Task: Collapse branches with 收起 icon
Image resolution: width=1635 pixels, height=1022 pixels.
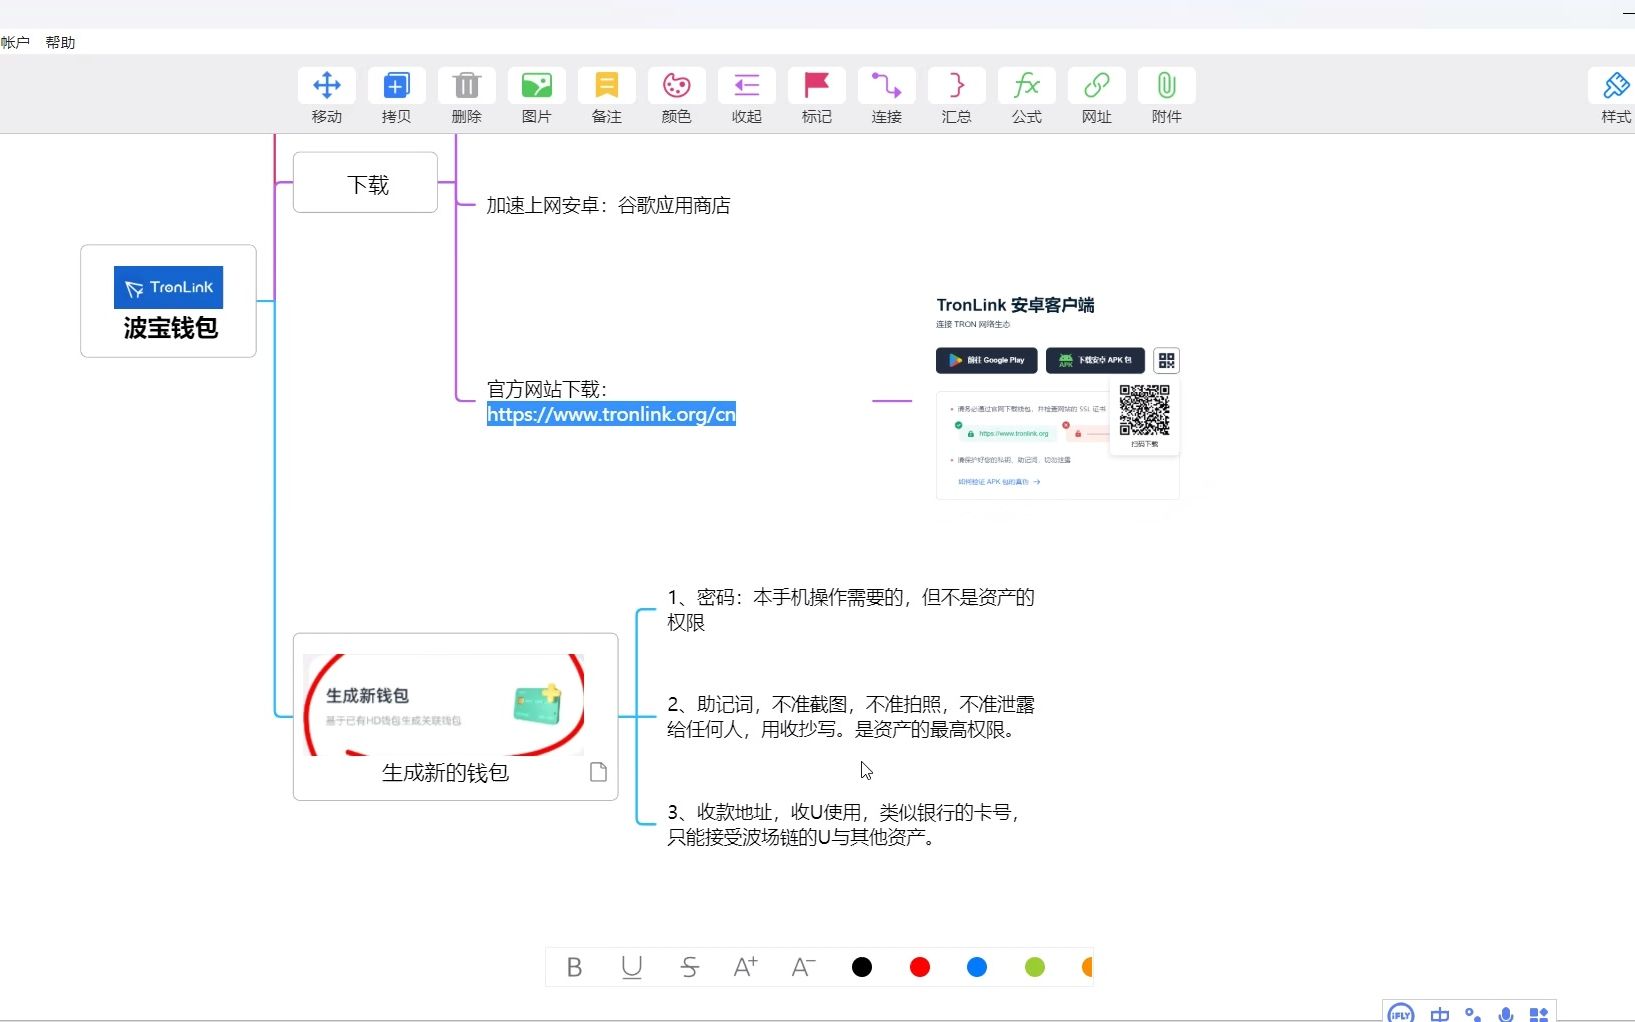Action: coord(747,86)
